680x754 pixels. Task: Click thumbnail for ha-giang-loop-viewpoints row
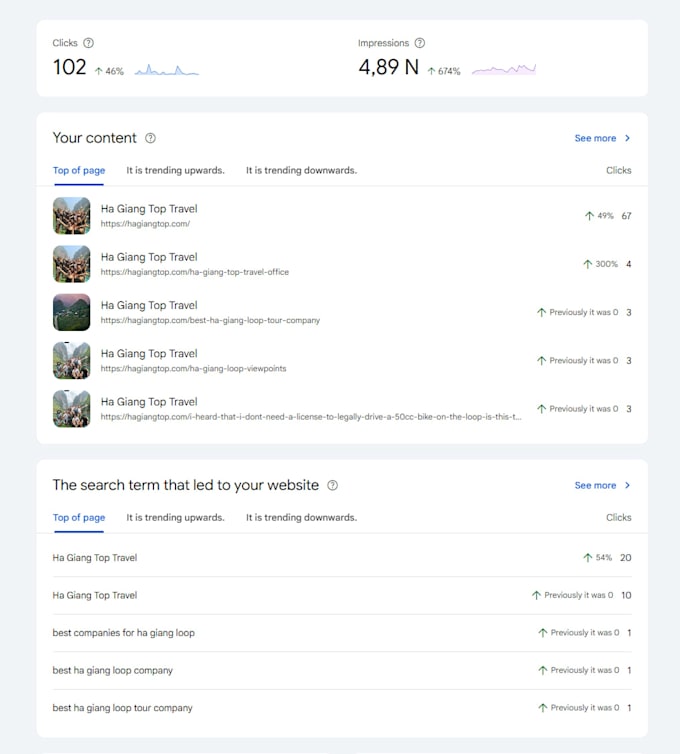coord(72,361)
